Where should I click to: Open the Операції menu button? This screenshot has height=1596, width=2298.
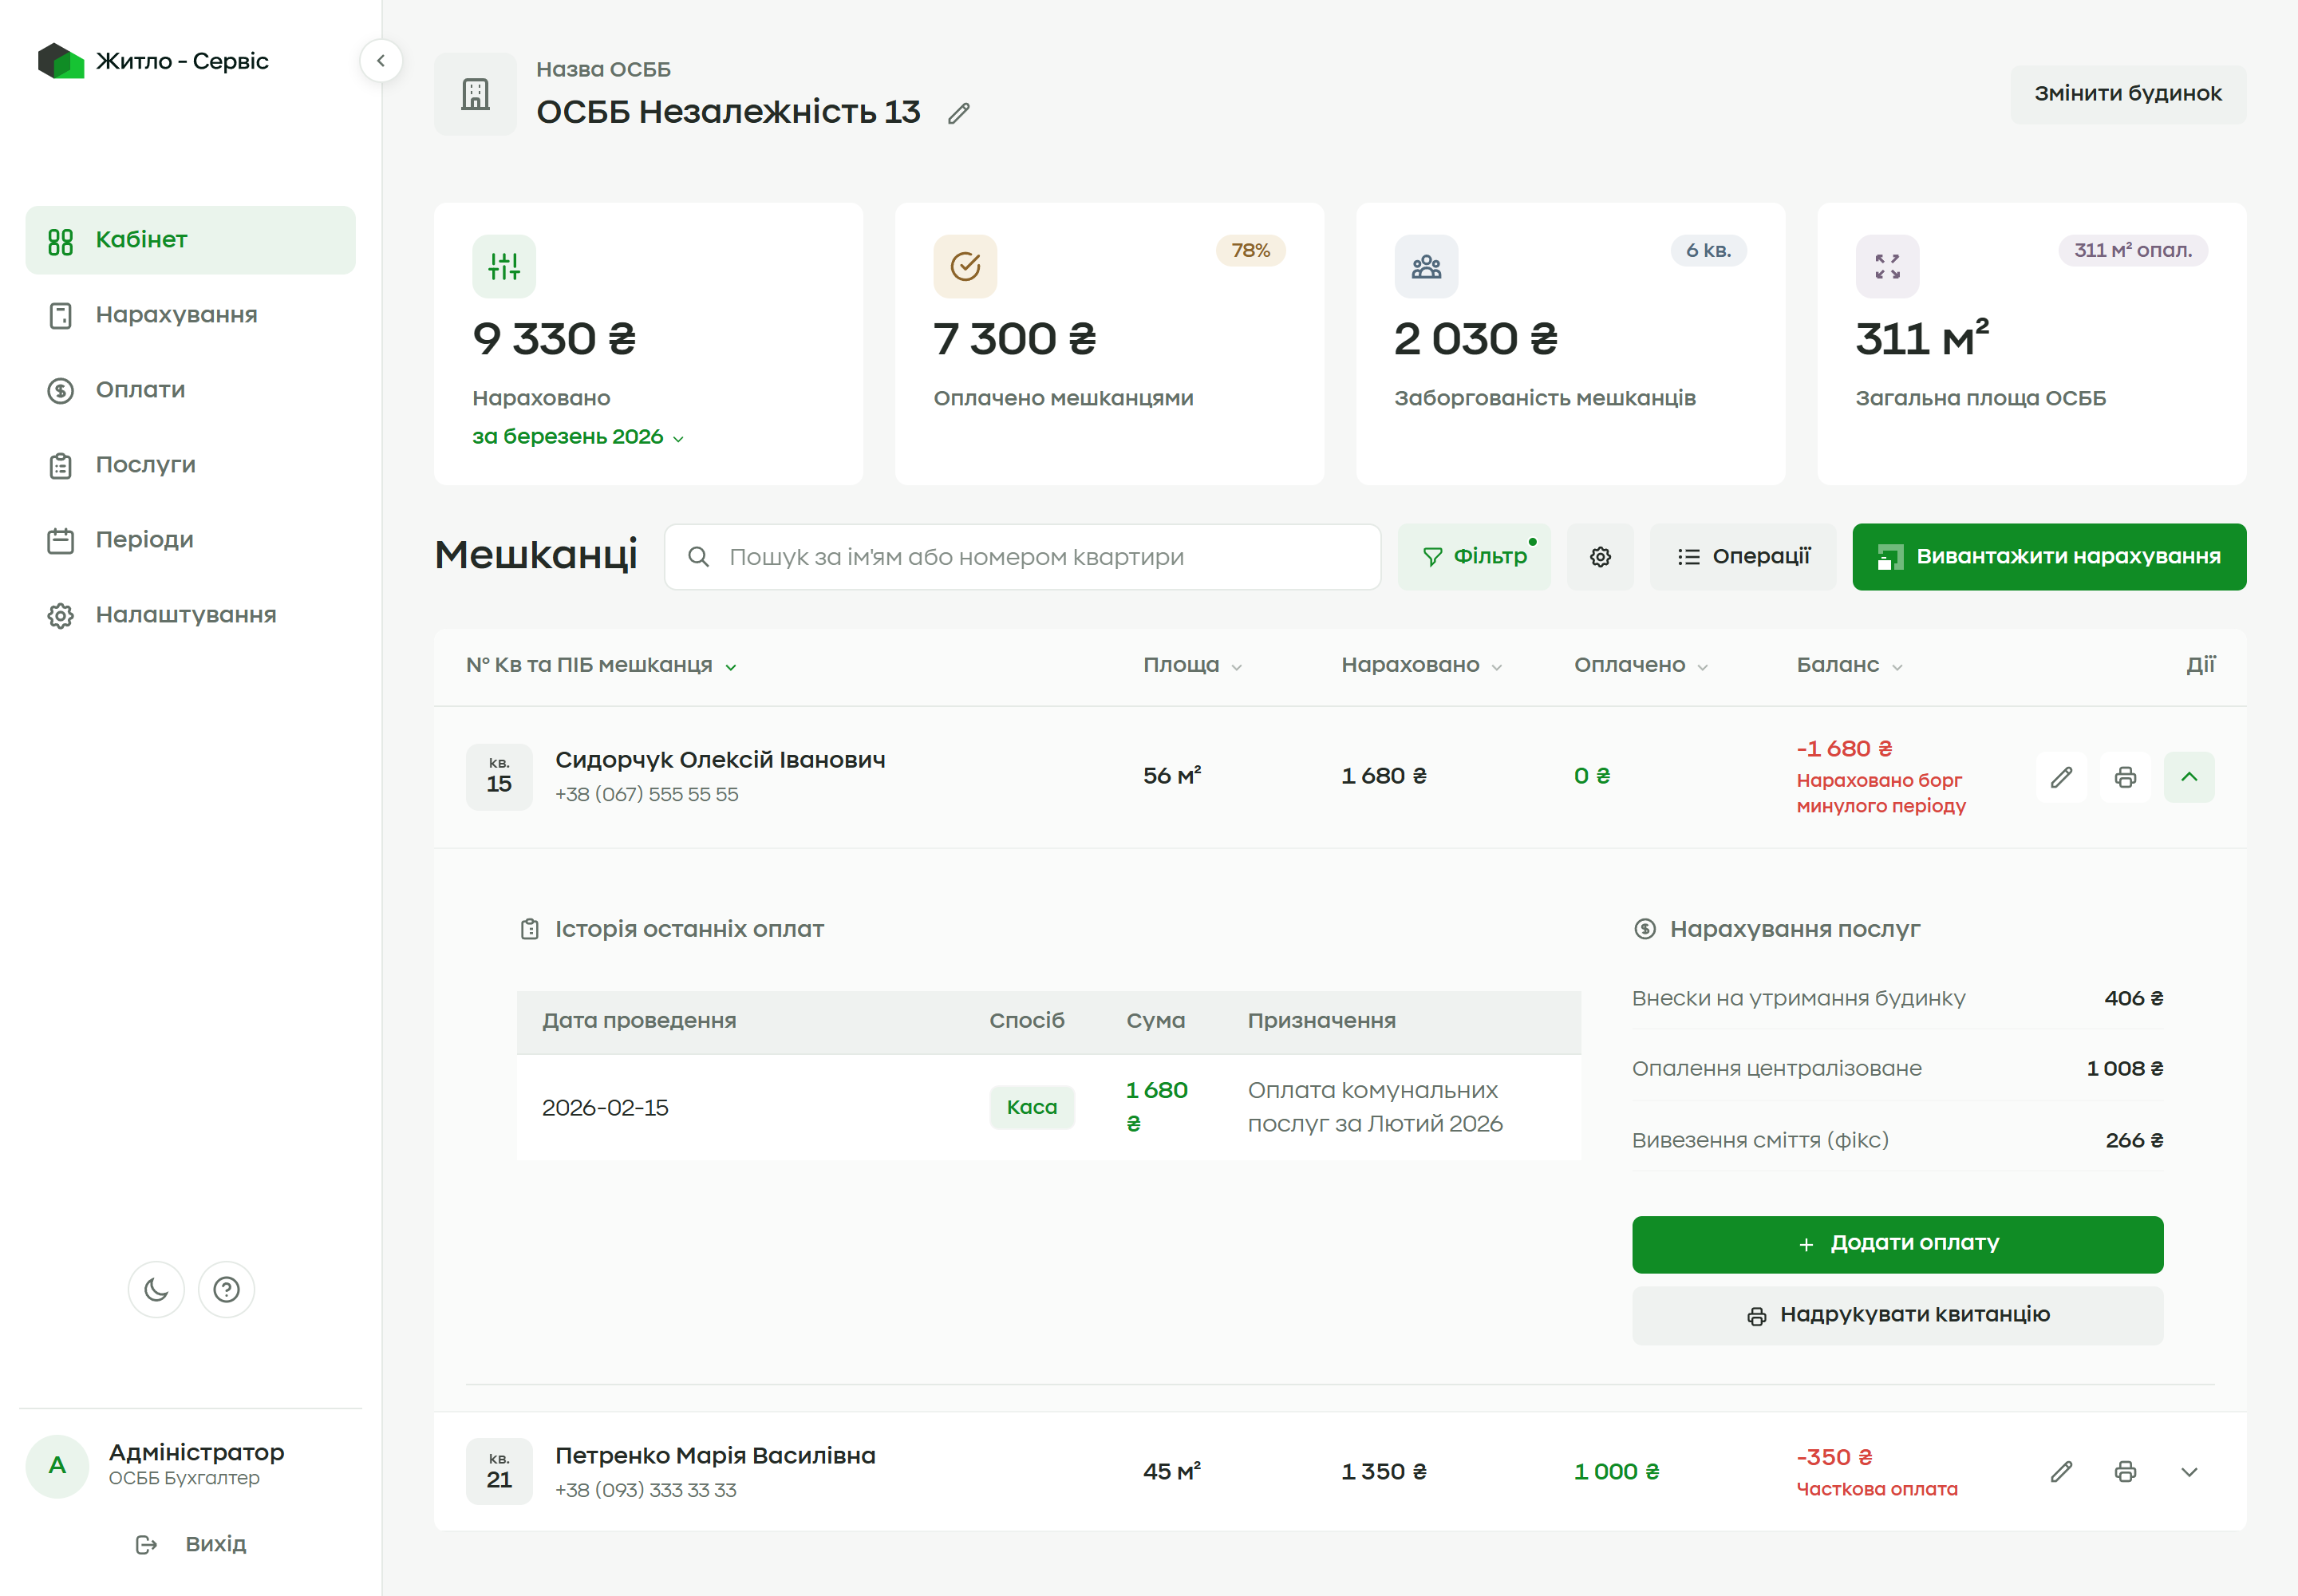[1743, 557]
